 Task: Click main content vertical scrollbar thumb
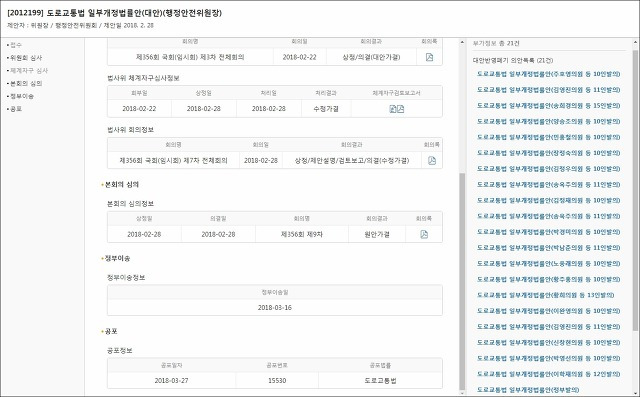click(x=462, y=282)
